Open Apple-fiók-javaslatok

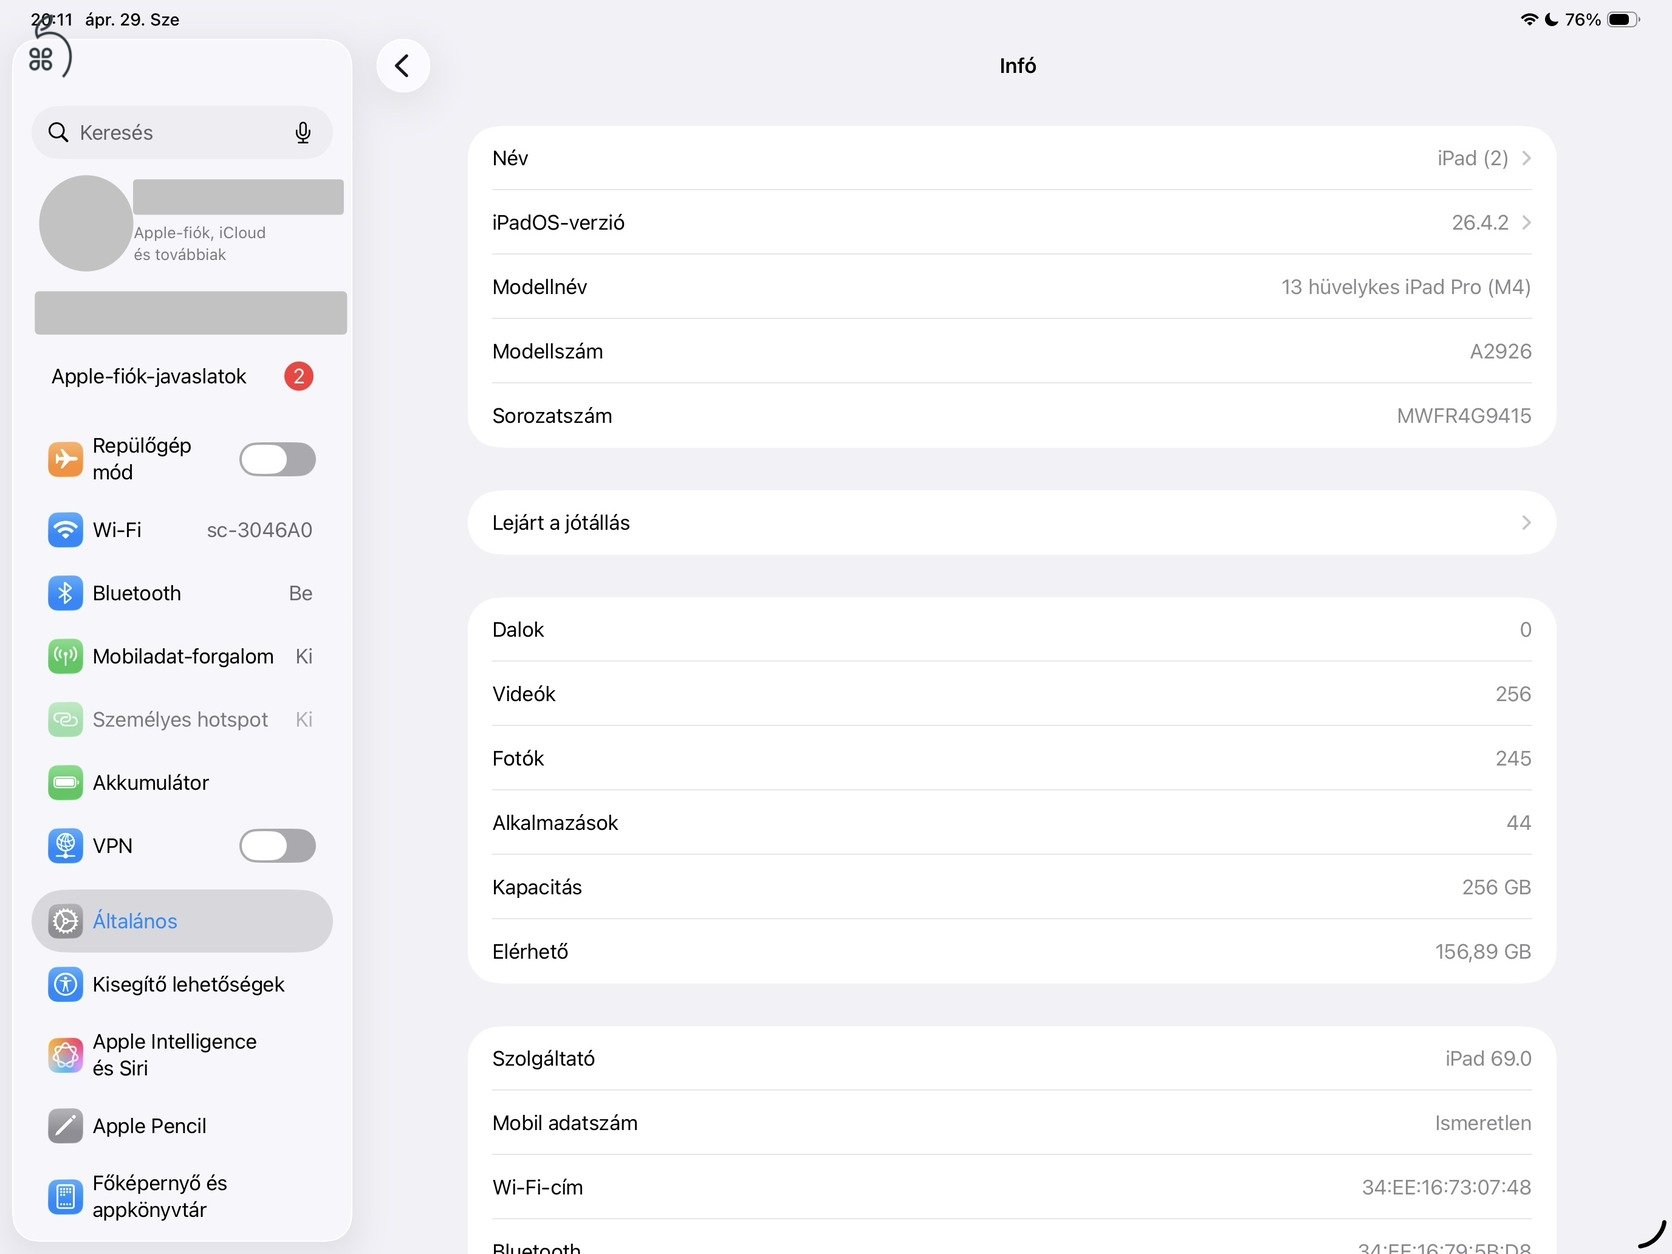[182, 376]
